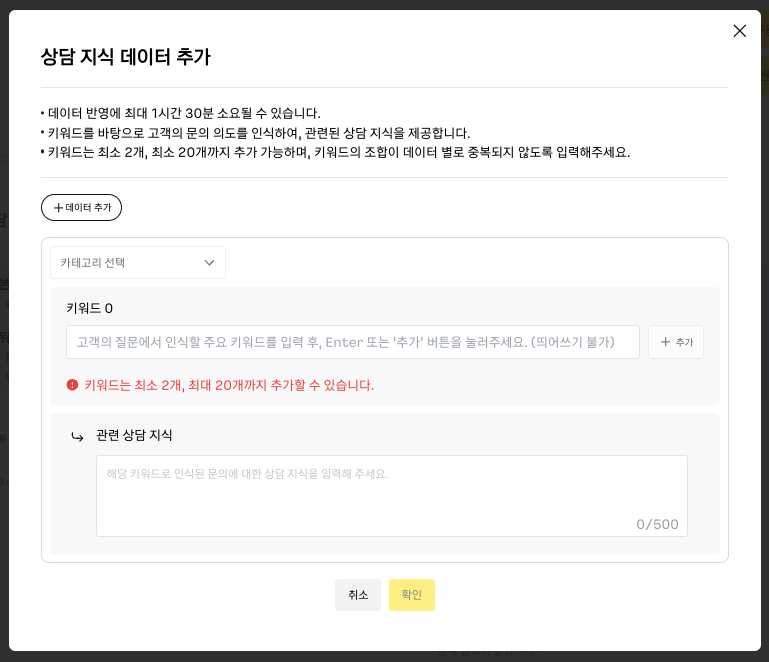Expand the category dropdown chevron arrow
Screen dimensions: 769x662
coord(209,263)
